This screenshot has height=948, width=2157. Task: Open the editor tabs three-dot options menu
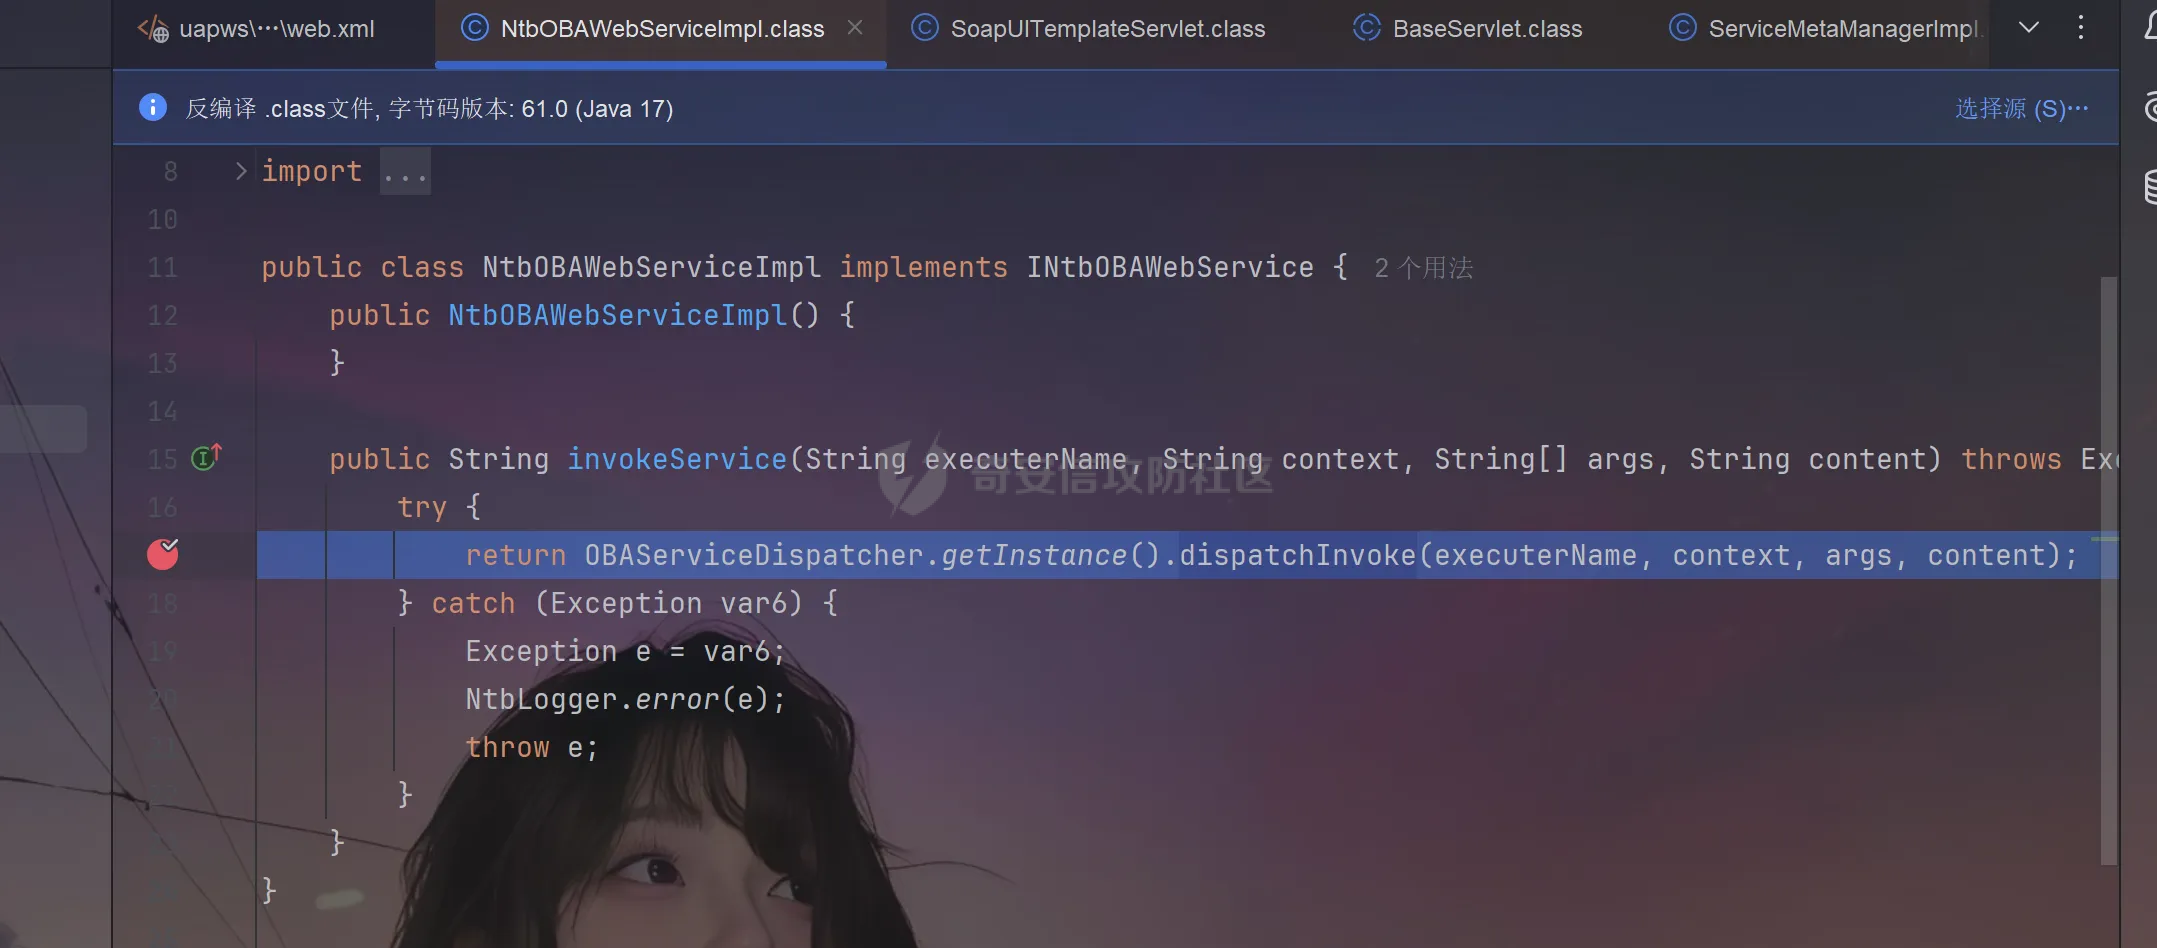(2080, 28)
